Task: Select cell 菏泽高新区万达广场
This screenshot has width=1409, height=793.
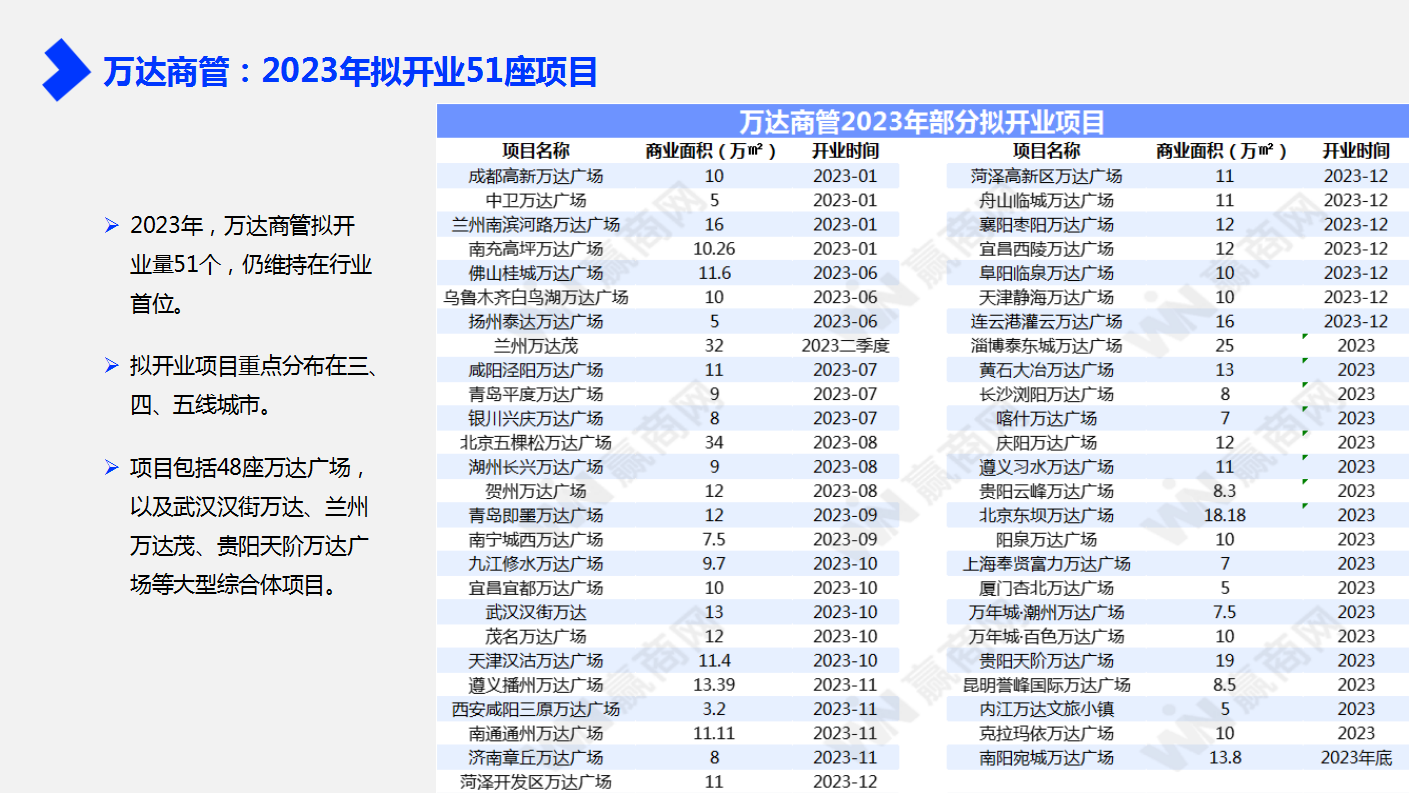Action: click(x=1046, y=176)
